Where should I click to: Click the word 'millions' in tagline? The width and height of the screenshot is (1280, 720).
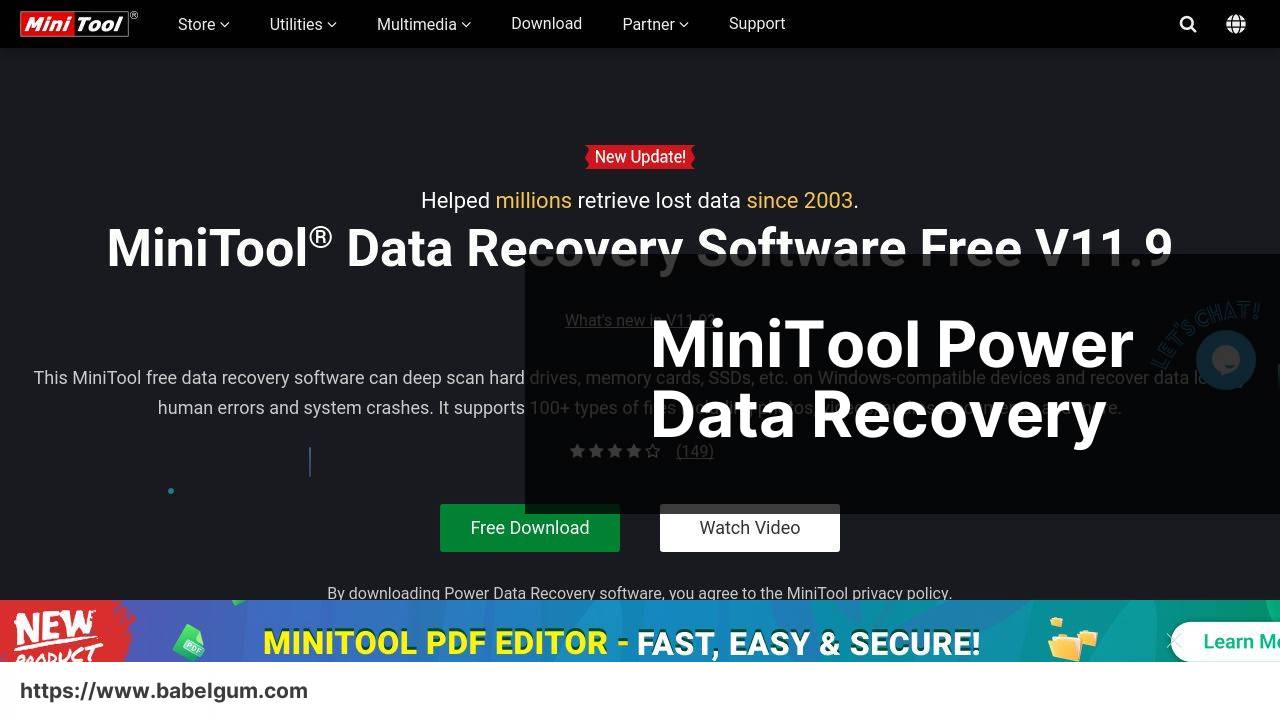[x=534, y=200]
